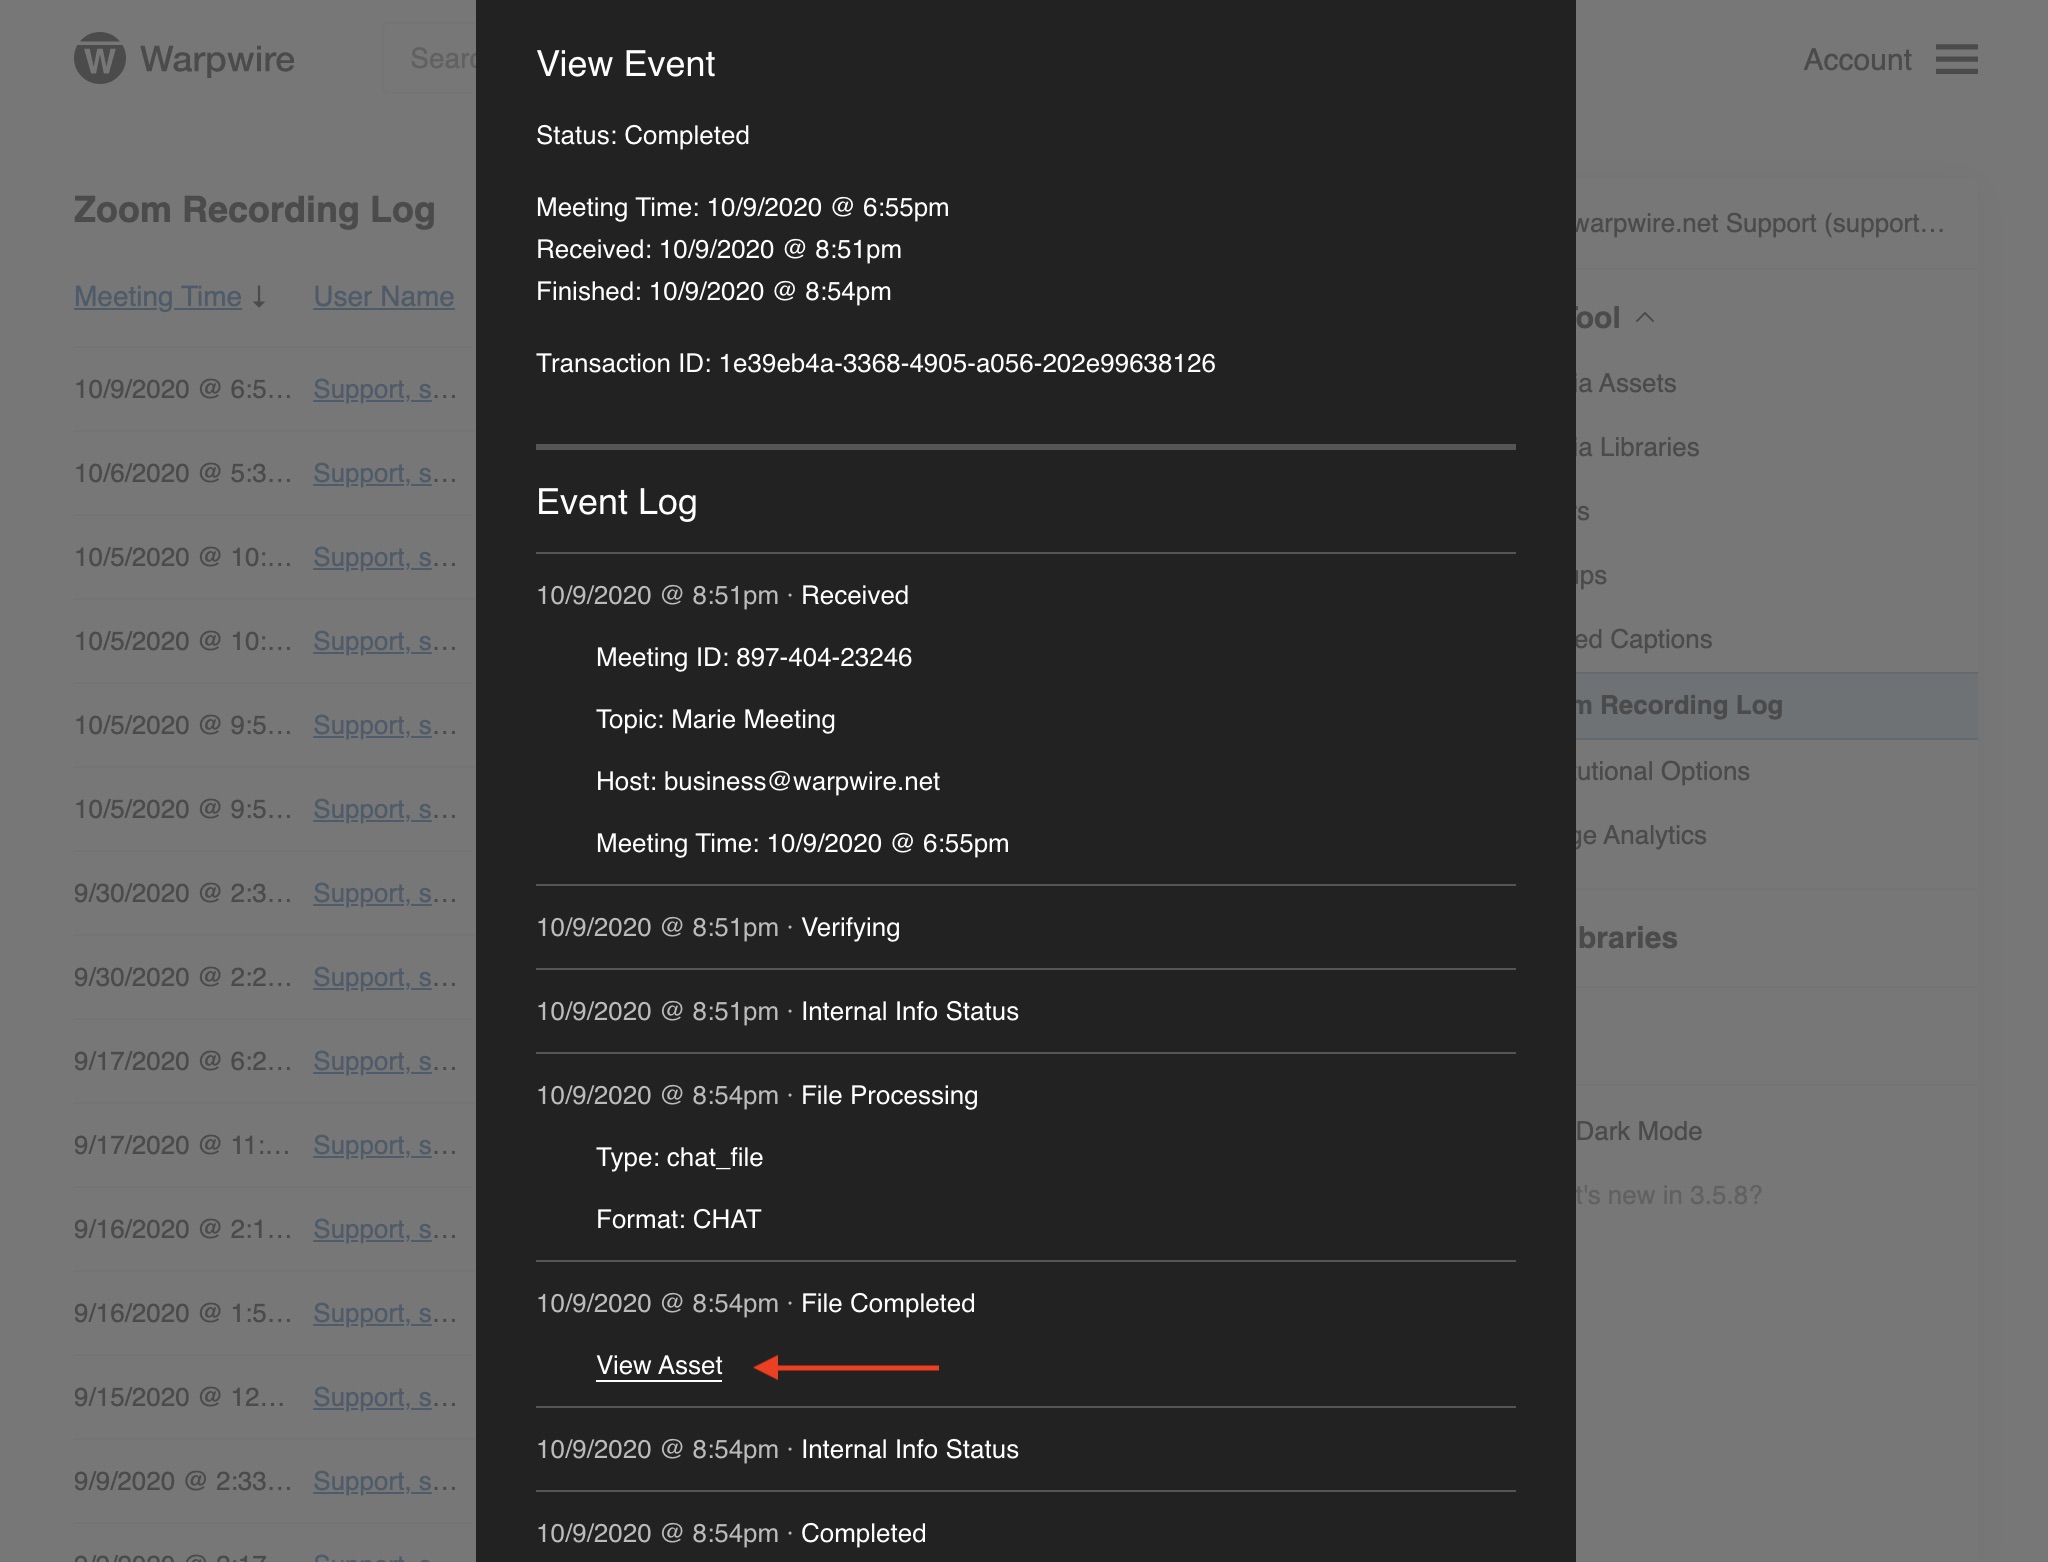Screen dimensions: 2048x1562
Task: Click the 8:51pm Verifying log entry
Action: pos(718,927)
